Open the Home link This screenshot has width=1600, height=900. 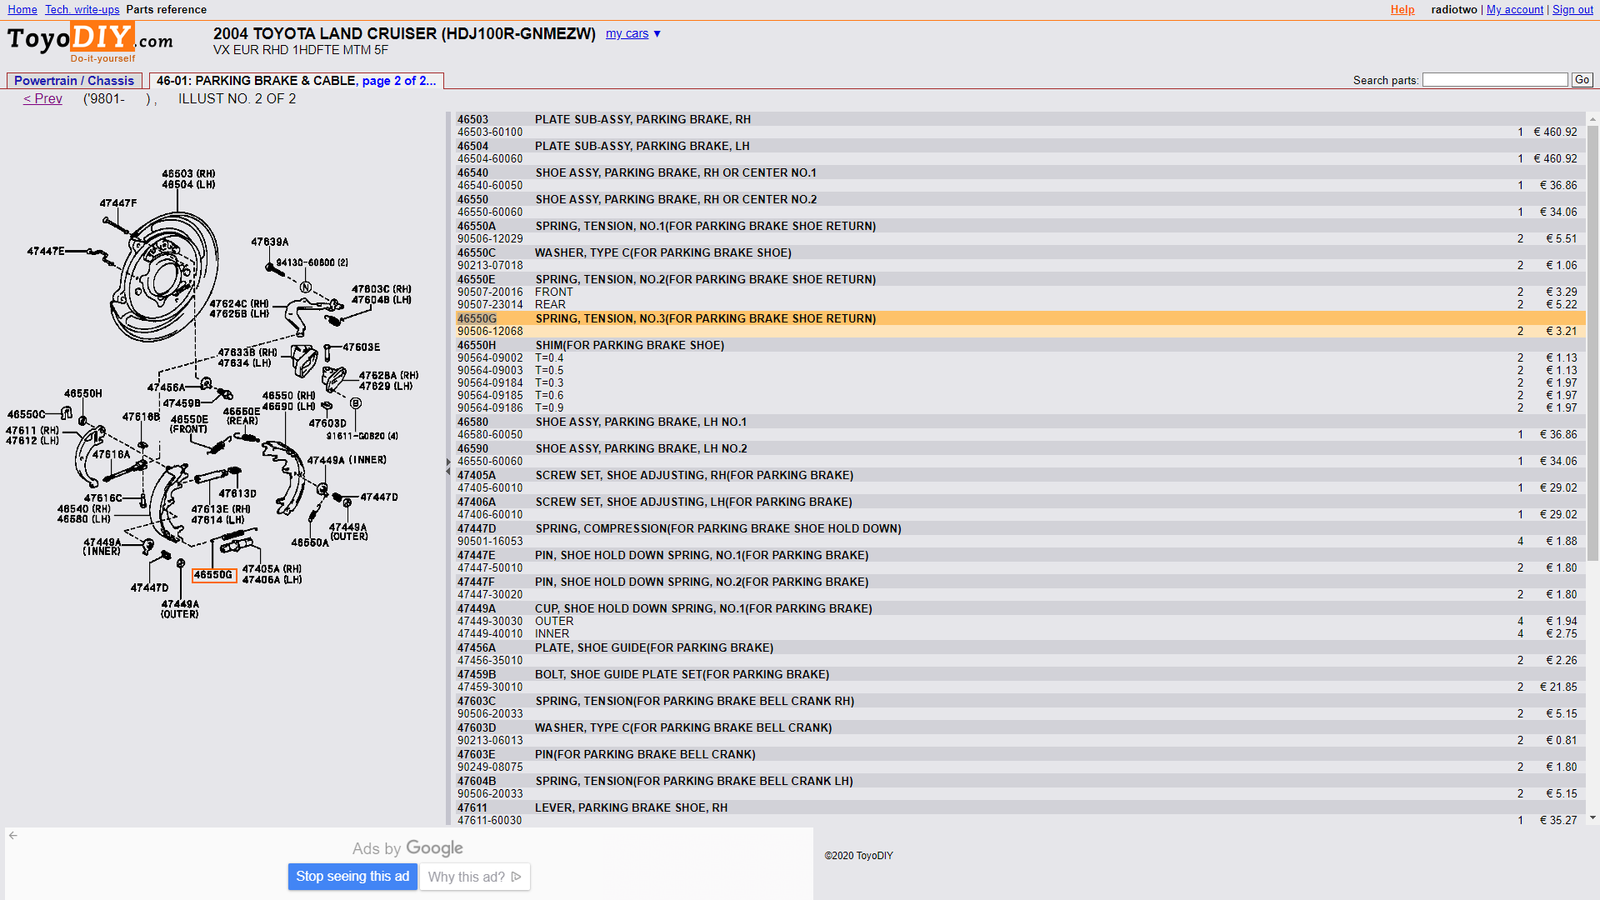click(22, 10)
